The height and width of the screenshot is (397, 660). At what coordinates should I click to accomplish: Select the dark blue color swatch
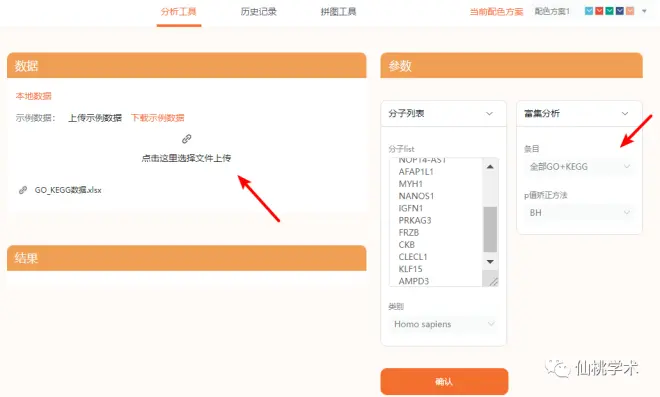pos(620,11)
